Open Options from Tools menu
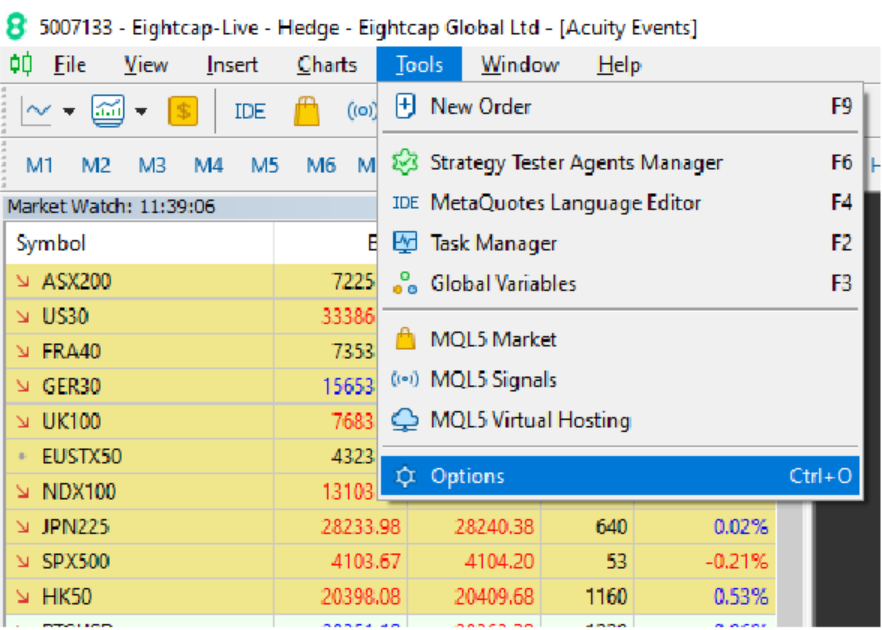Screen dimensions: 882x630 coord(620,476)
